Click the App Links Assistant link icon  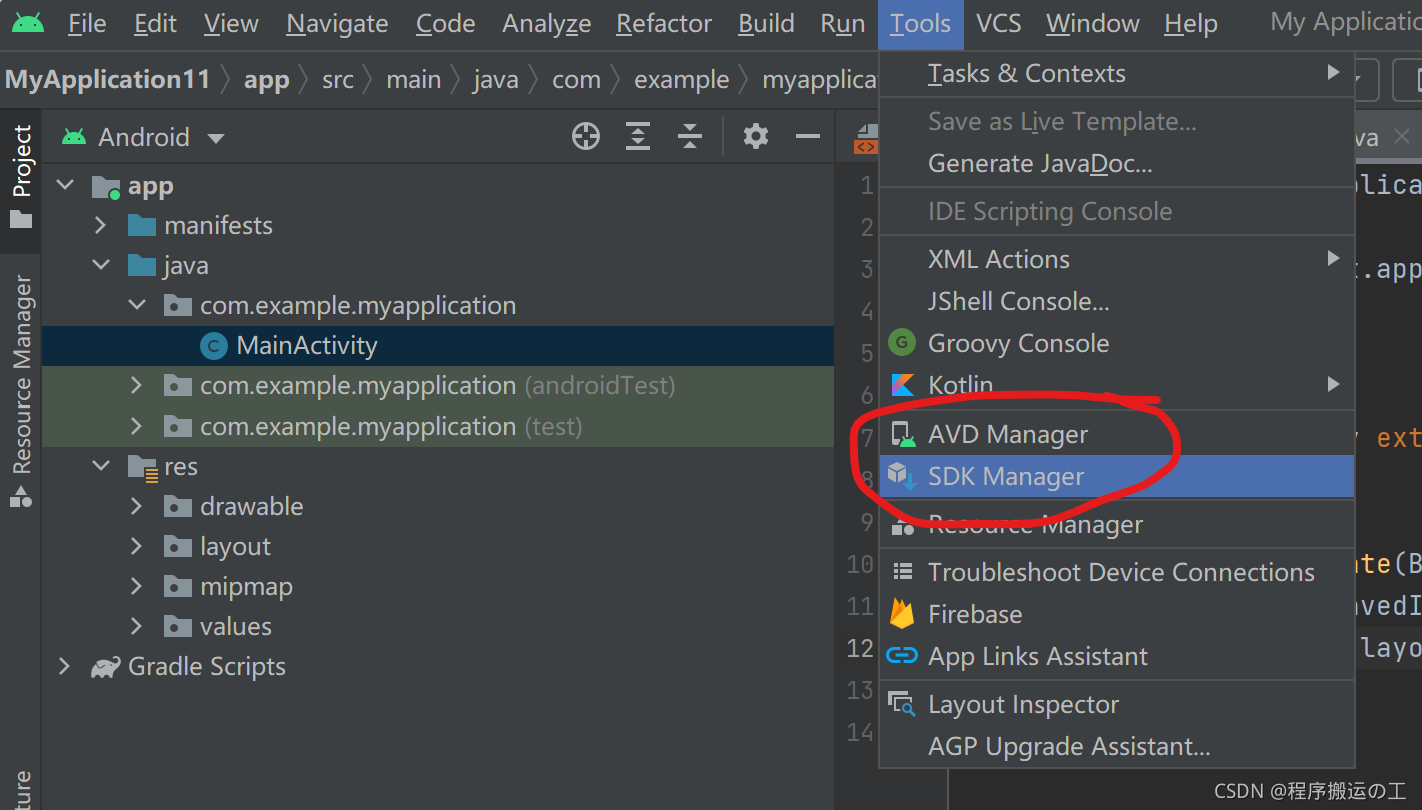tap(902, 656)
